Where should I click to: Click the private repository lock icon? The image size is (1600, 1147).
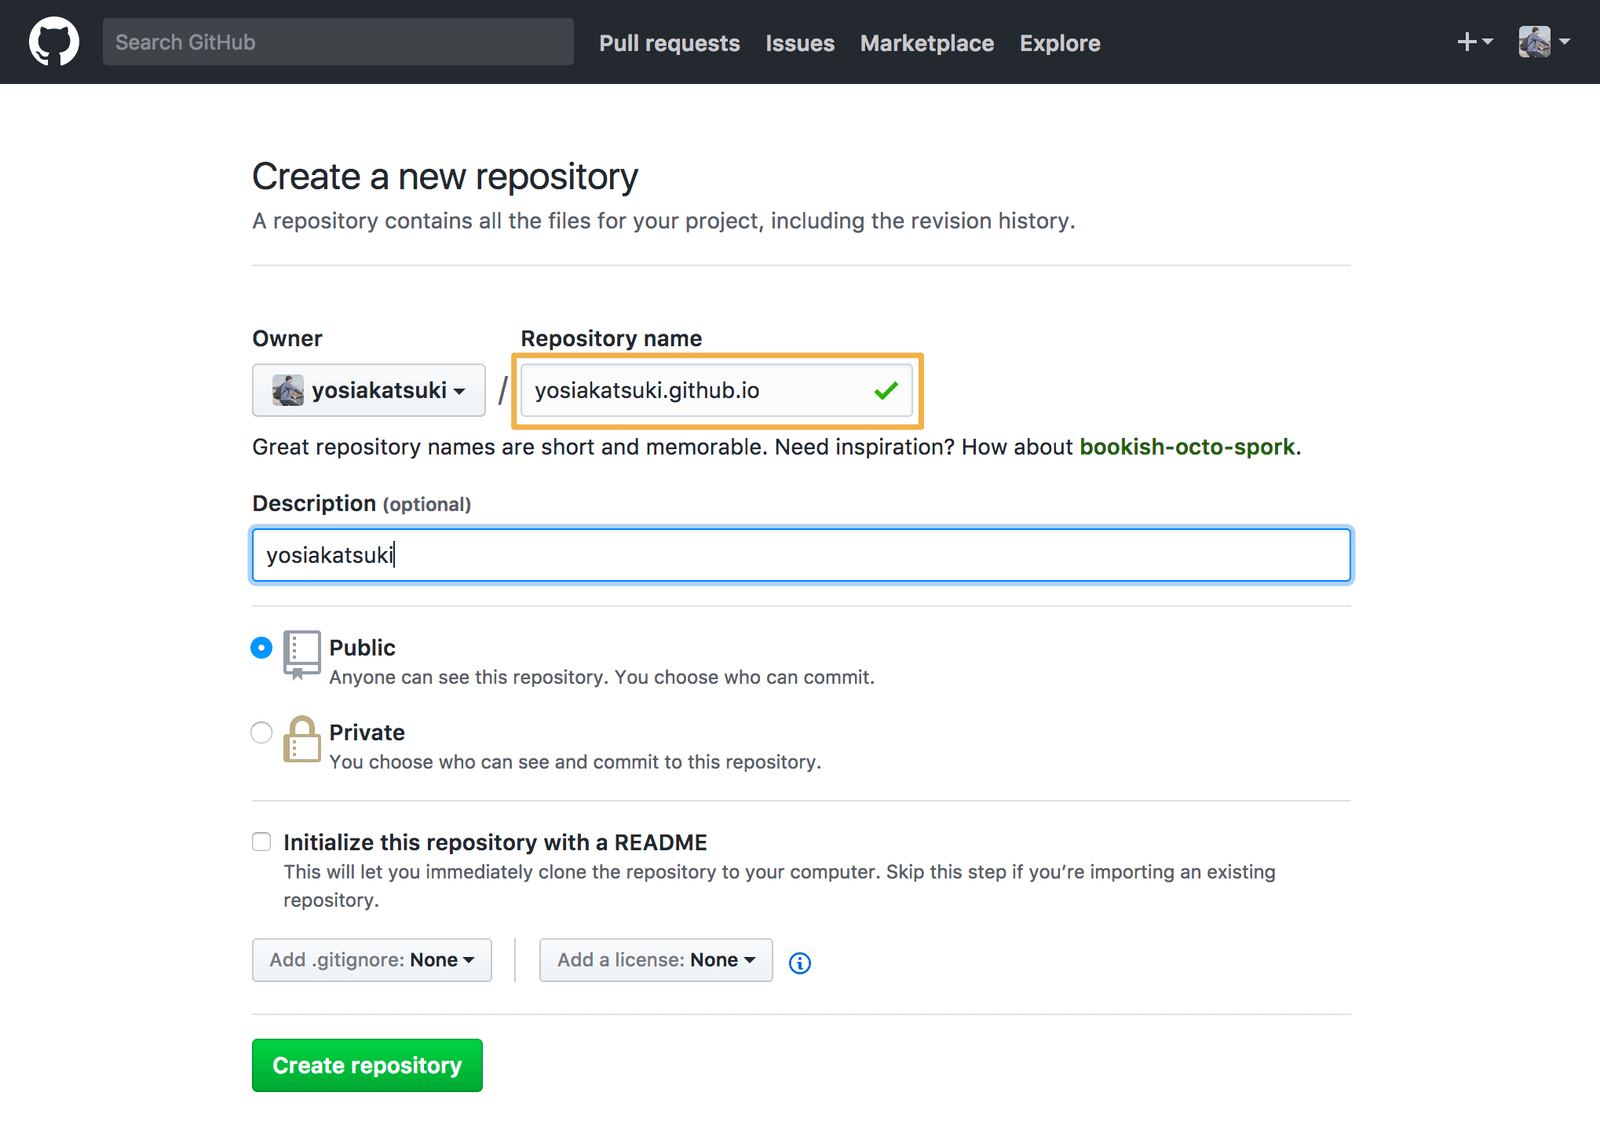point(301,740)
